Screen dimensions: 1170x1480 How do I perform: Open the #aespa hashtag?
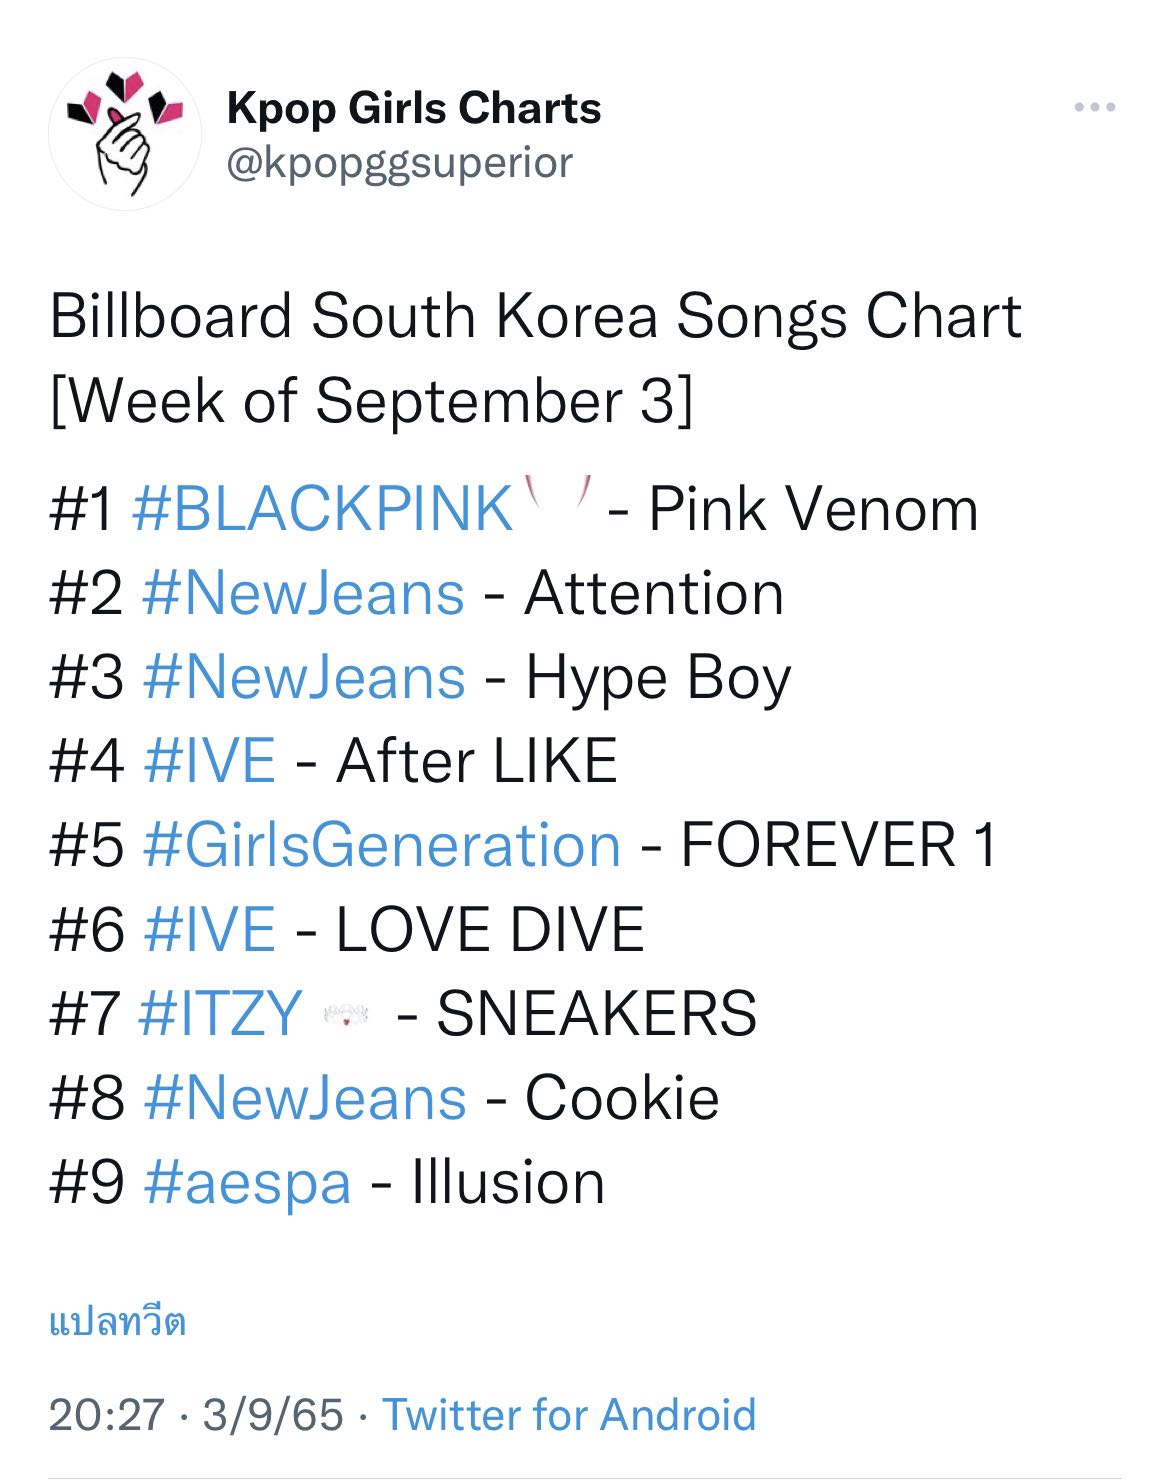coord(247,1183)
